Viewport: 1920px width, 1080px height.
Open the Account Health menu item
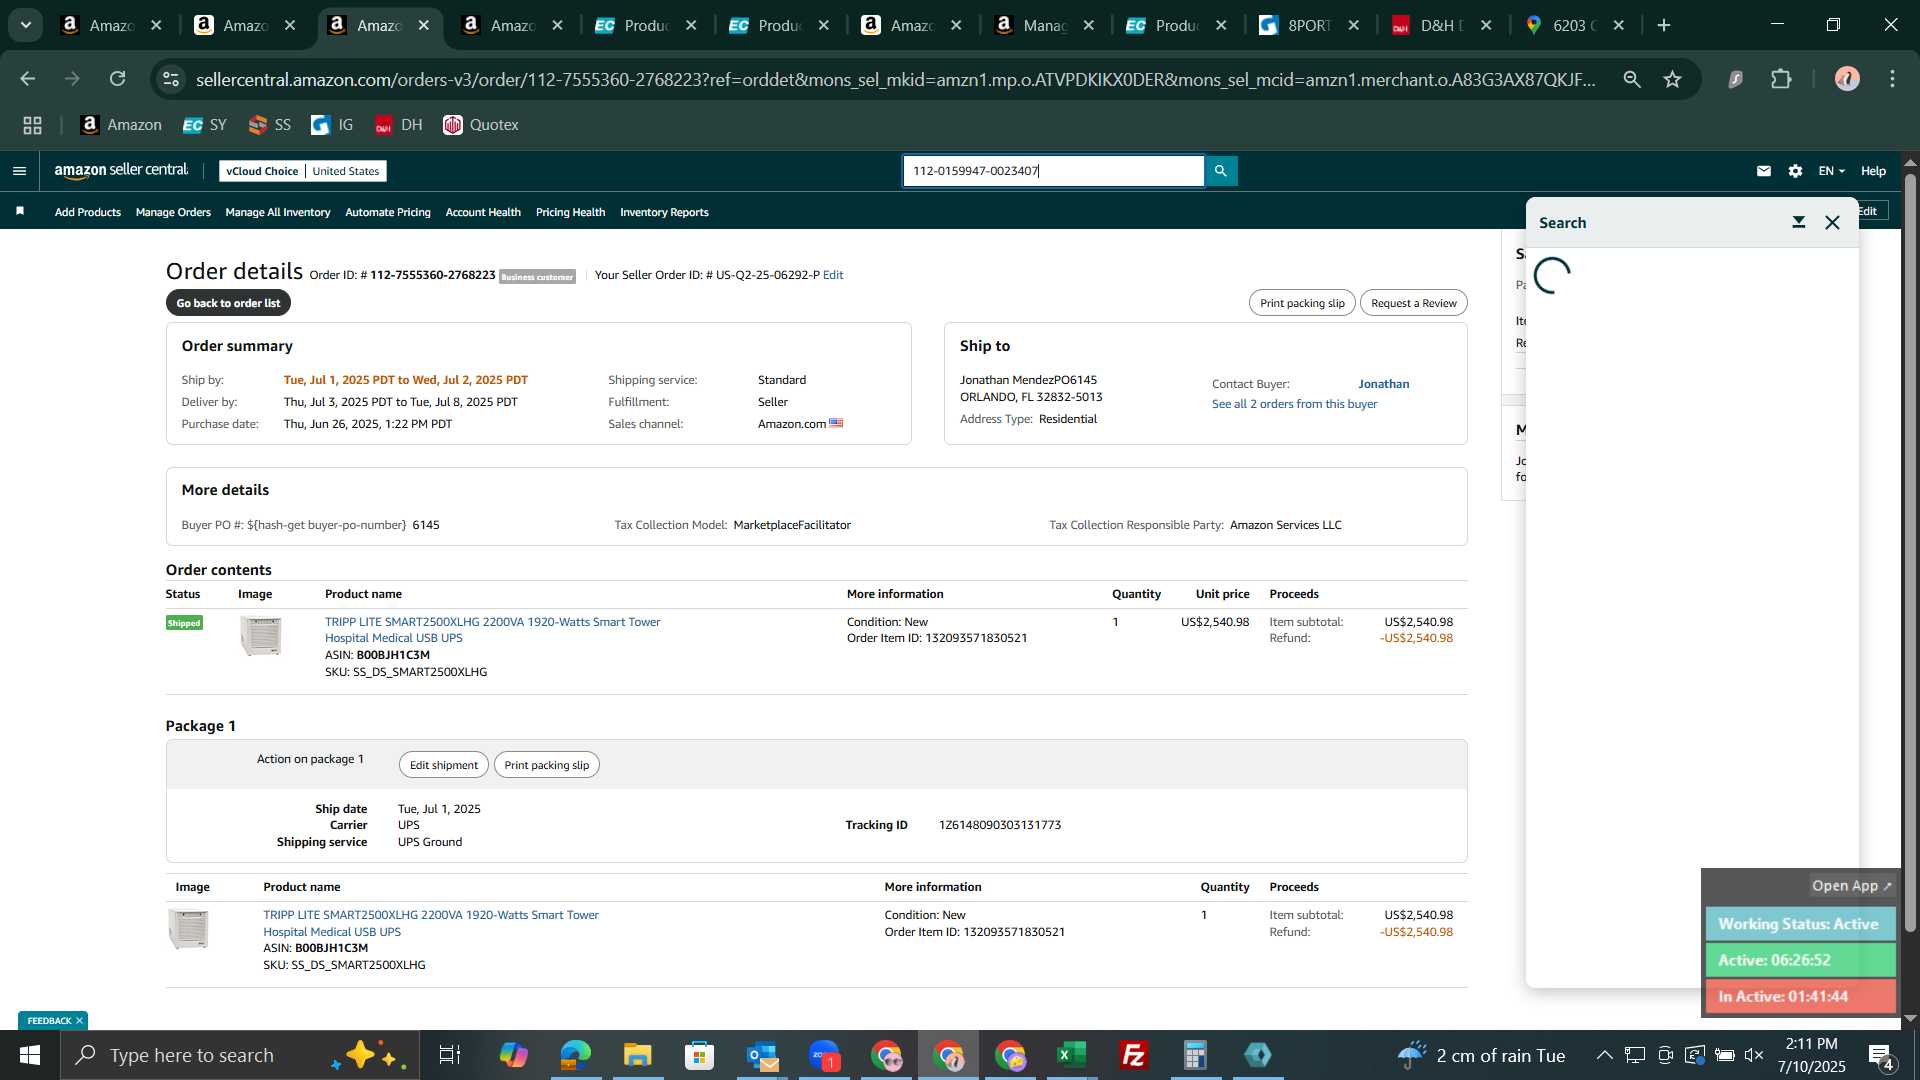pos(483,212)
